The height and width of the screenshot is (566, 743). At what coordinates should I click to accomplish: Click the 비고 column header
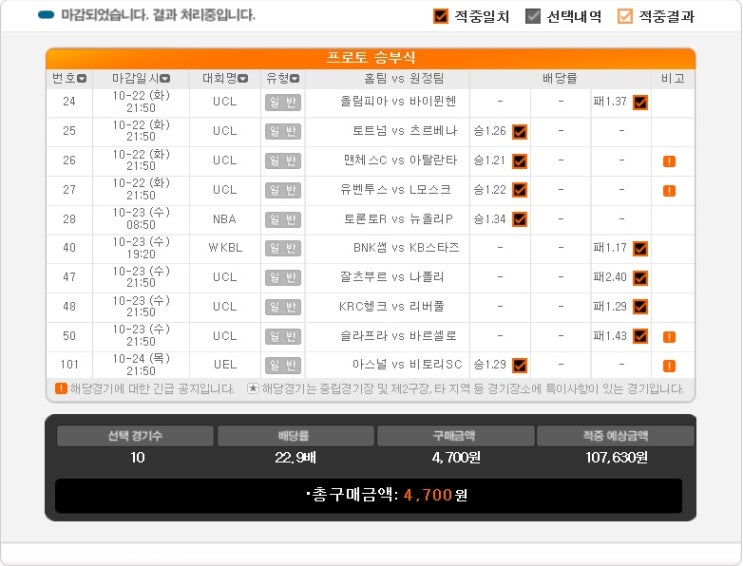[x=673, y=78]
